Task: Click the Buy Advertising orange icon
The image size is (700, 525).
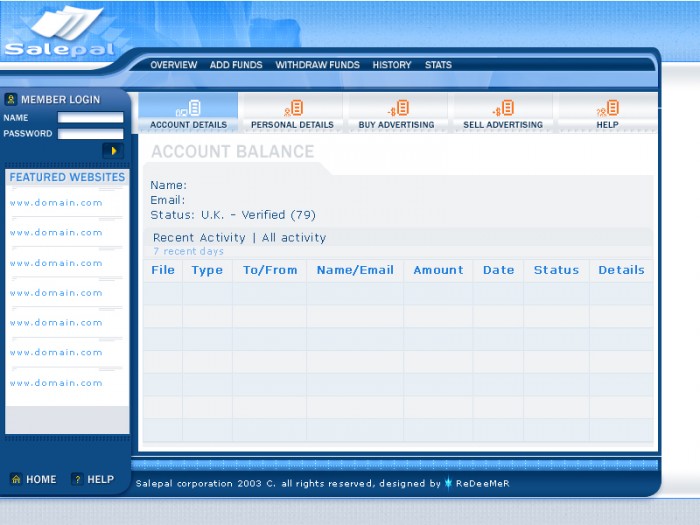Action: click(x=398, y=108)
